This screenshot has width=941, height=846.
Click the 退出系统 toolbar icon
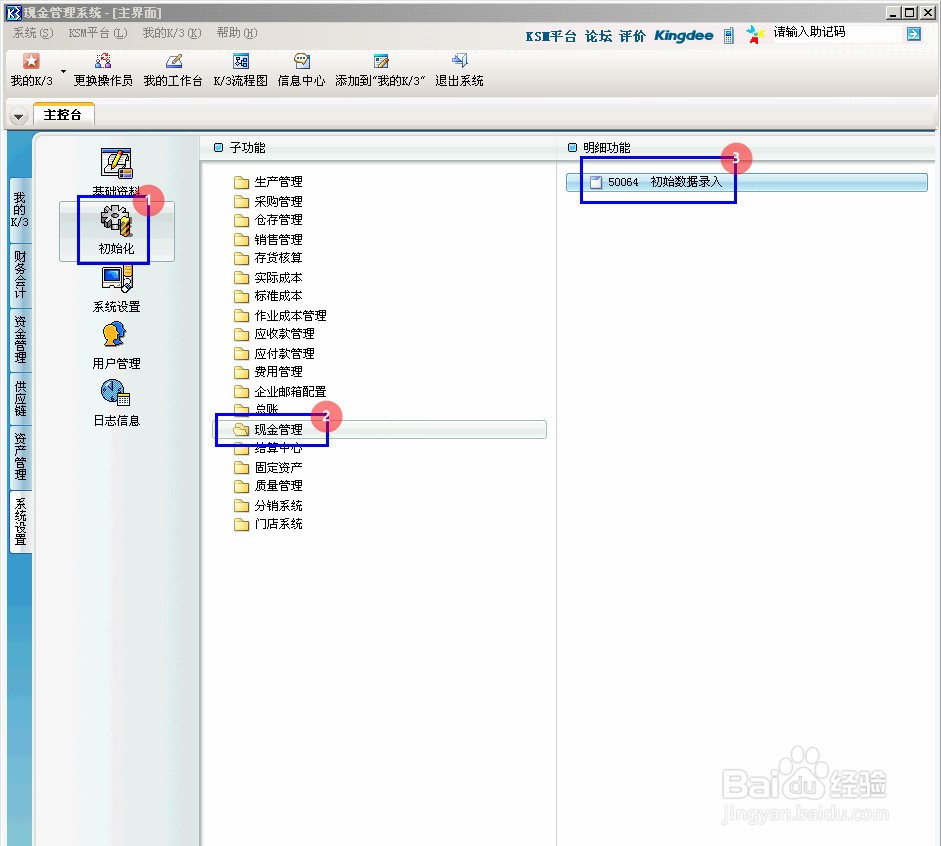click(459, 61)
